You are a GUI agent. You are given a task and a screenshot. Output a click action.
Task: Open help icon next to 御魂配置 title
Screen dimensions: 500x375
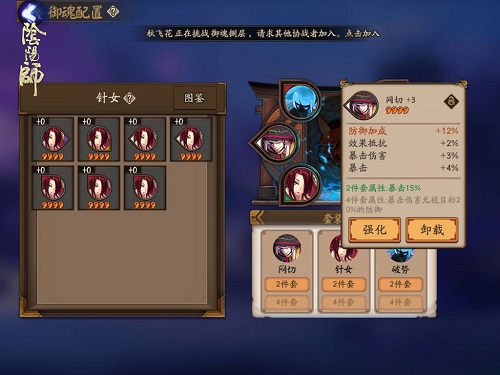(x=113, y=12)
